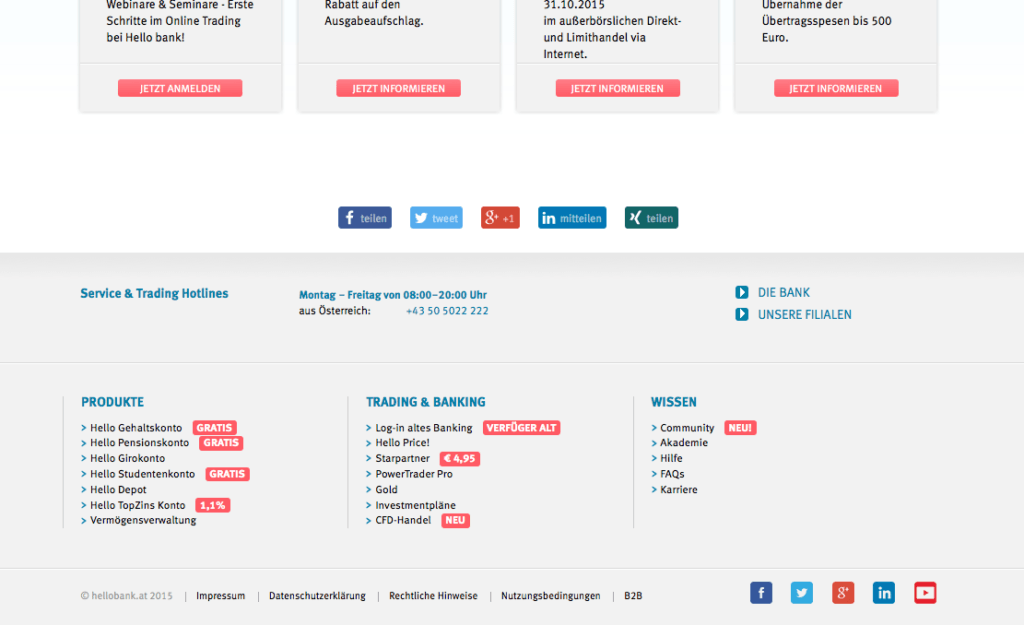
Task: Open Google Plus footer icon
Action: (843, 593)
